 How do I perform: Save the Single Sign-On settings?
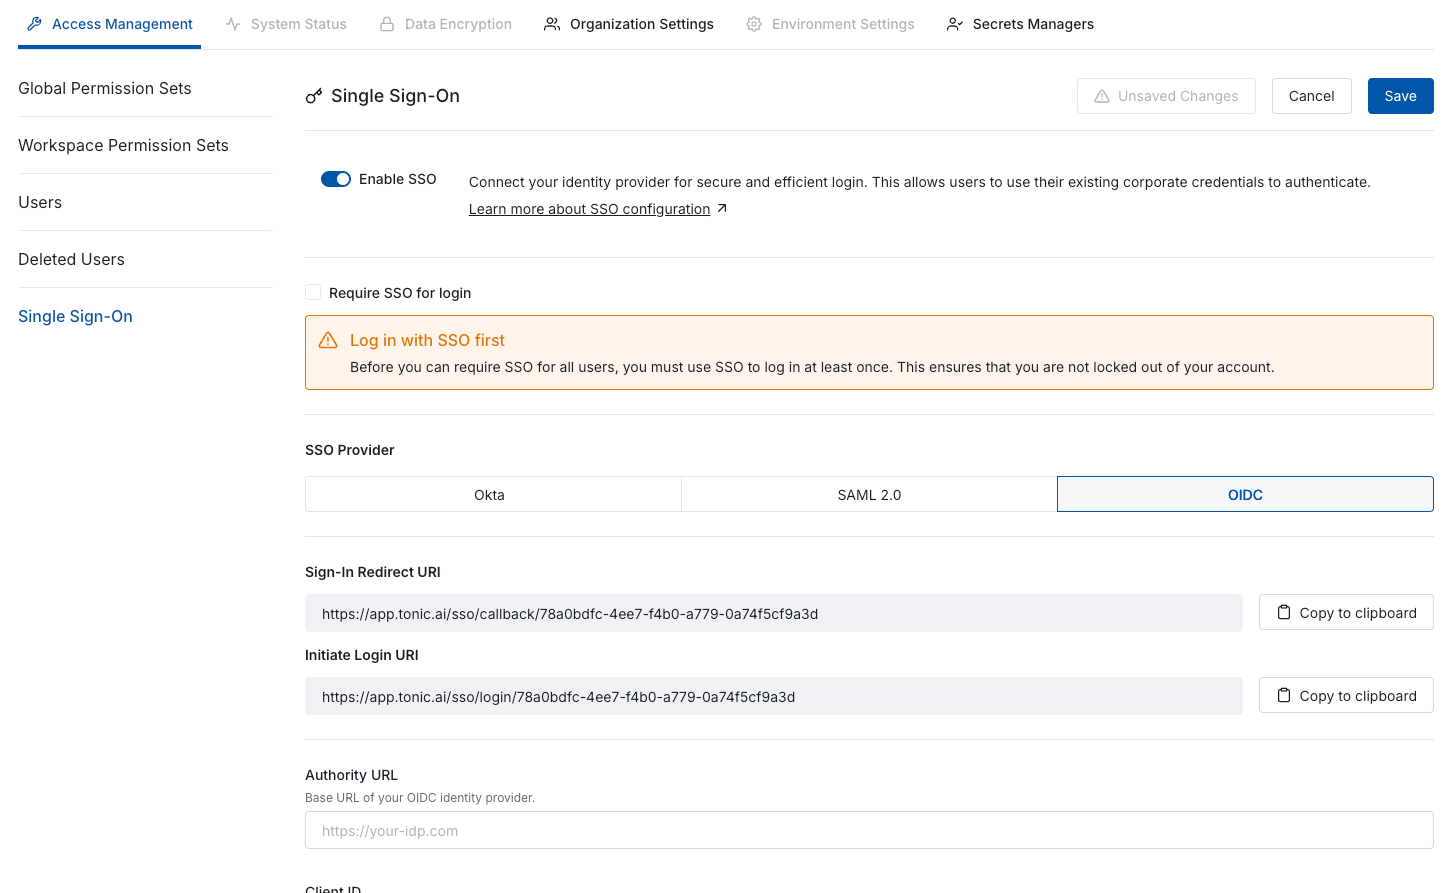pyautogui.click(x=1400, y=96)
